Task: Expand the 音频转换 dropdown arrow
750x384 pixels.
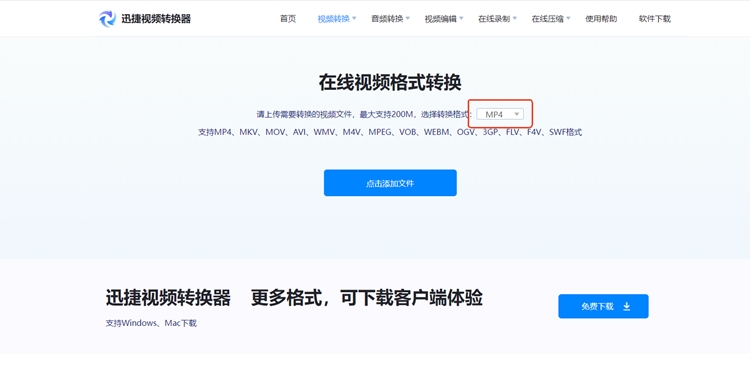Action: [x=408, y=19]
